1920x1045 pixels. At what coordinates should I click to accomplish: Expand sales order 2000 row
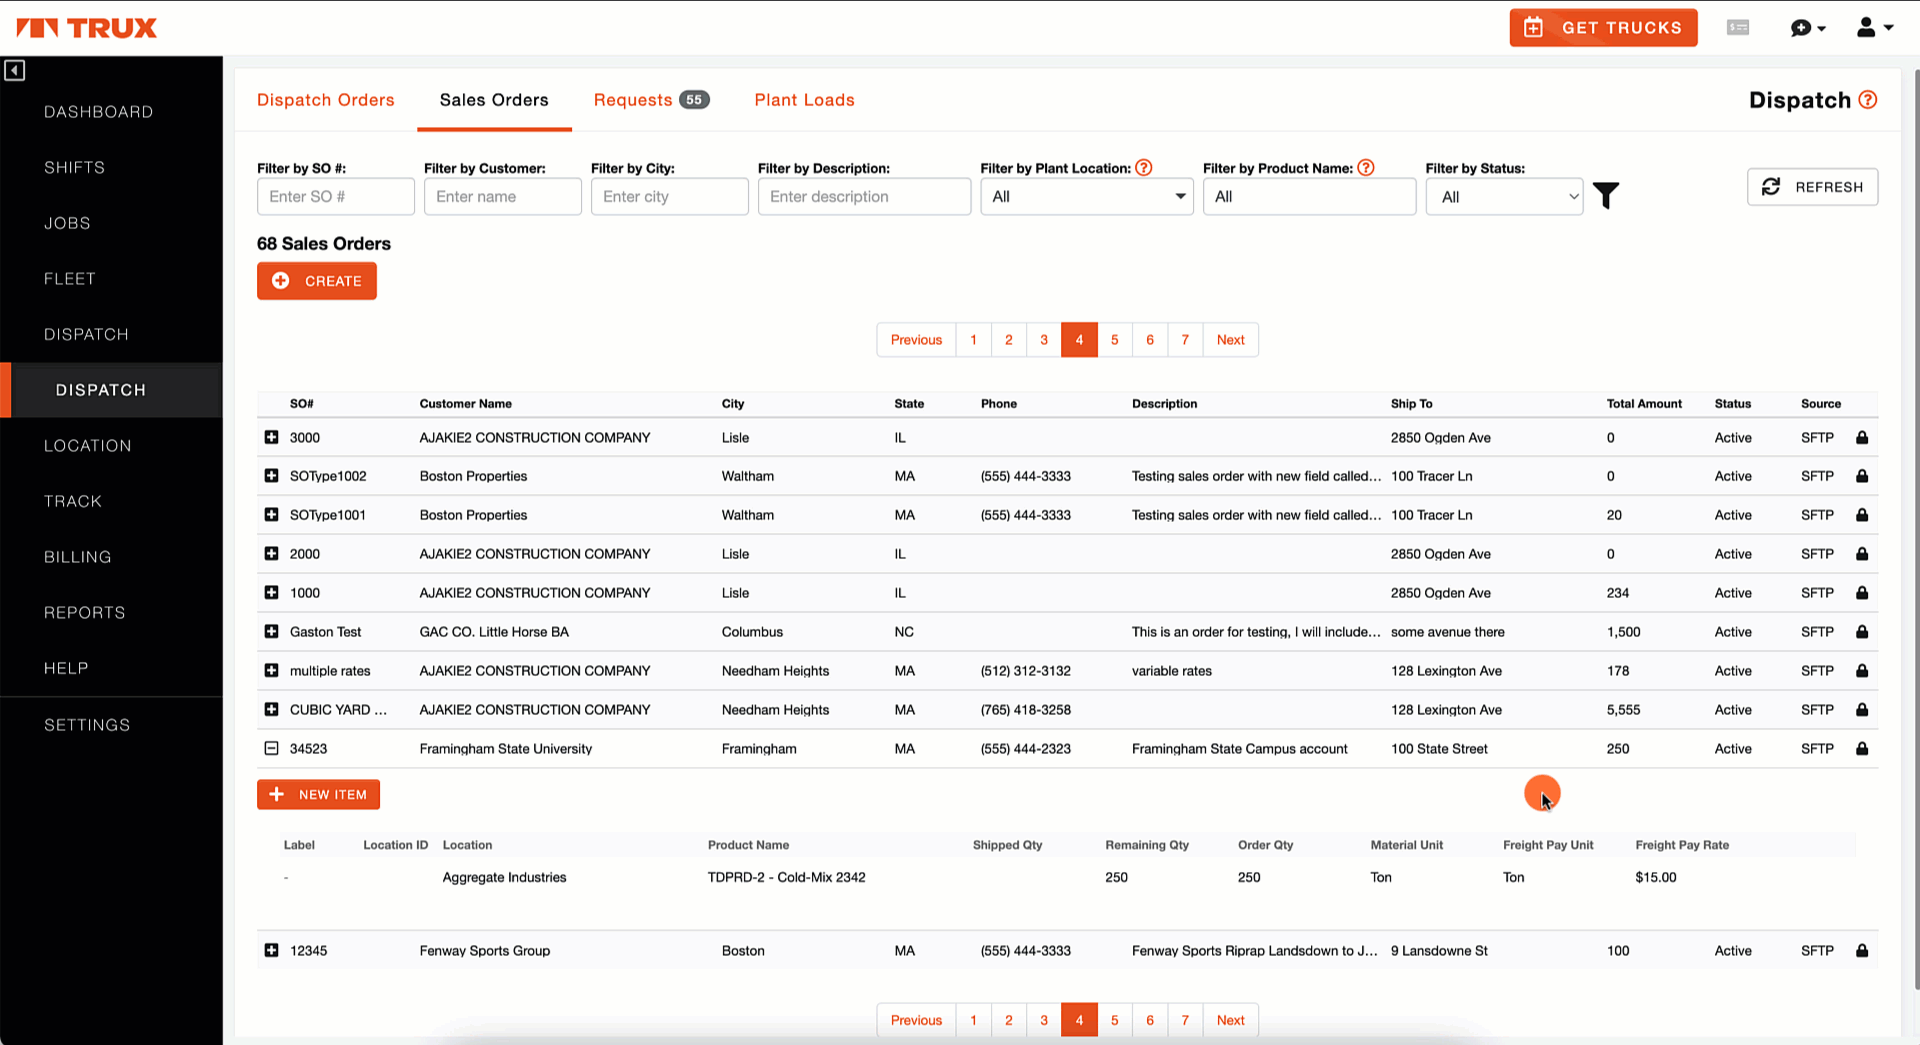271,554
